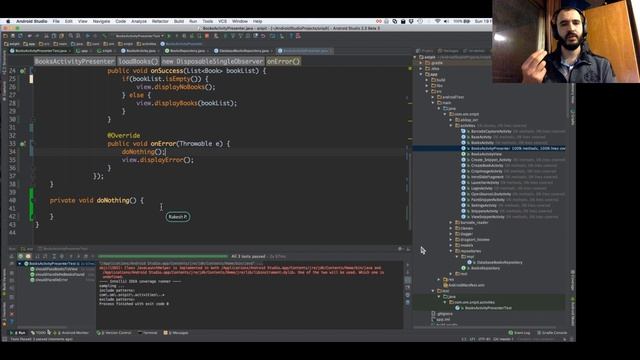Click BooksActivityPresenter breadcrumb
The image size is (640, 360).
[75, 61]
